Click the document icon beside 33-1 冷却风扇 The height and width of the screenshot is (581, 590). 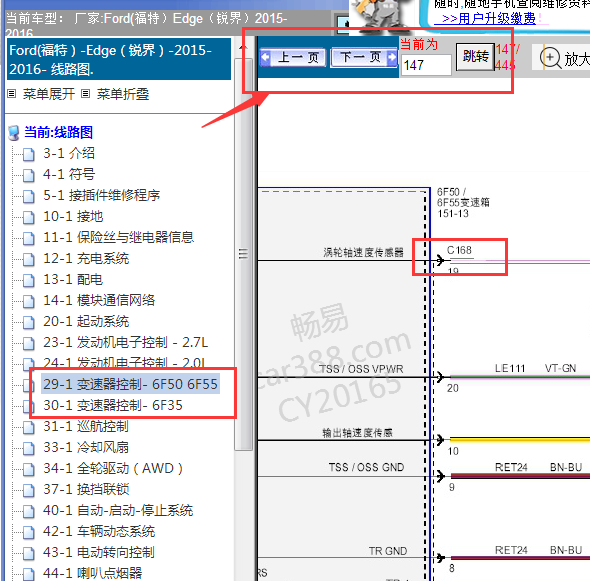pyautogui.click(x=29, y=449)
